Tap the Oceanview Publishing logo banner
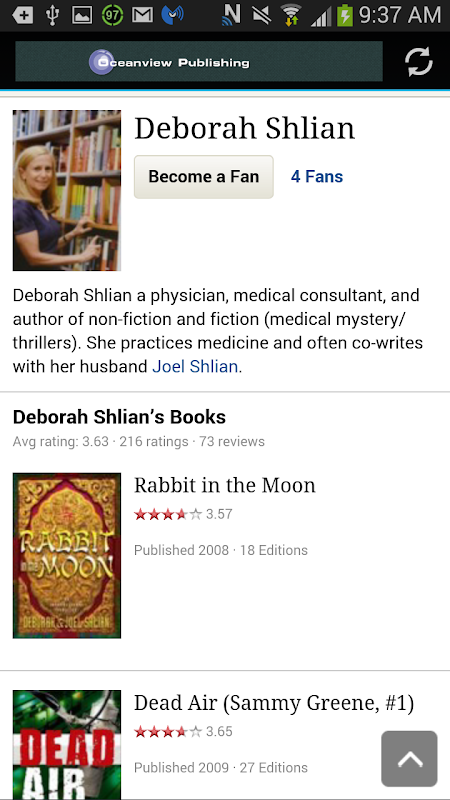This screenshot has height=800, width=450. point(199,62)
